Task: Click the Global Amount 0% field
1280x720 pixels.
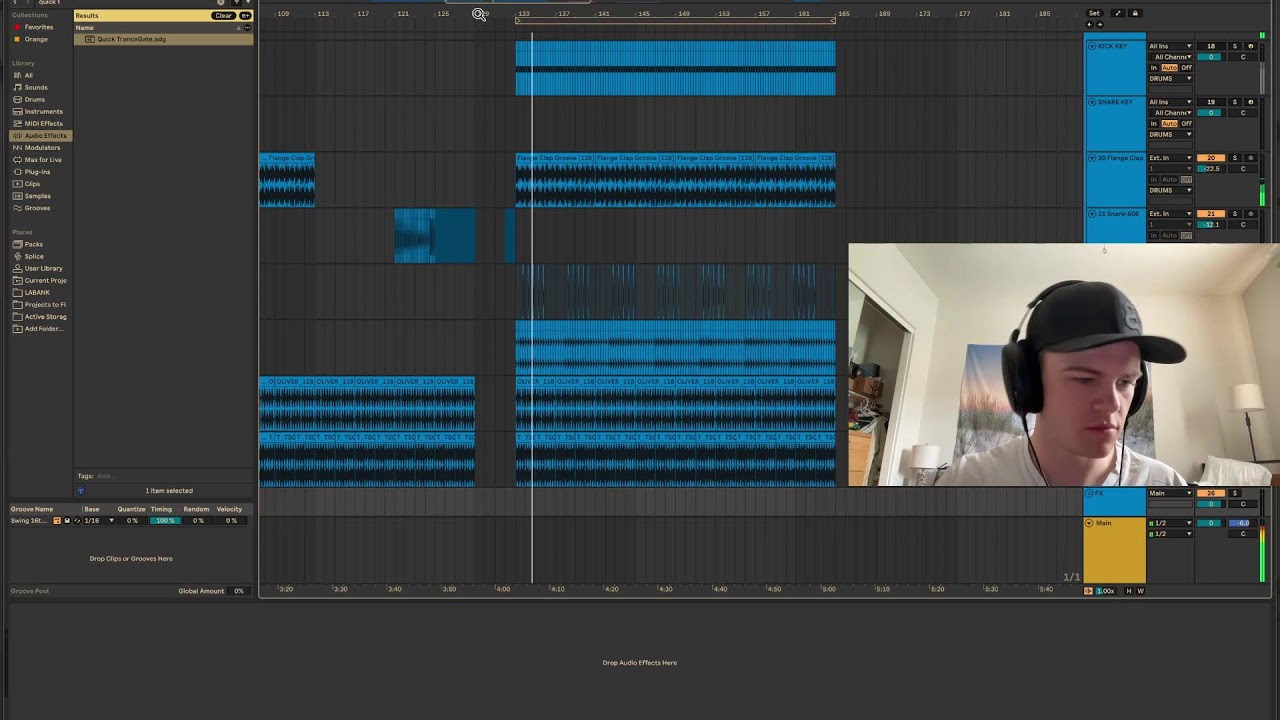Action: click(x=239, y=591)
